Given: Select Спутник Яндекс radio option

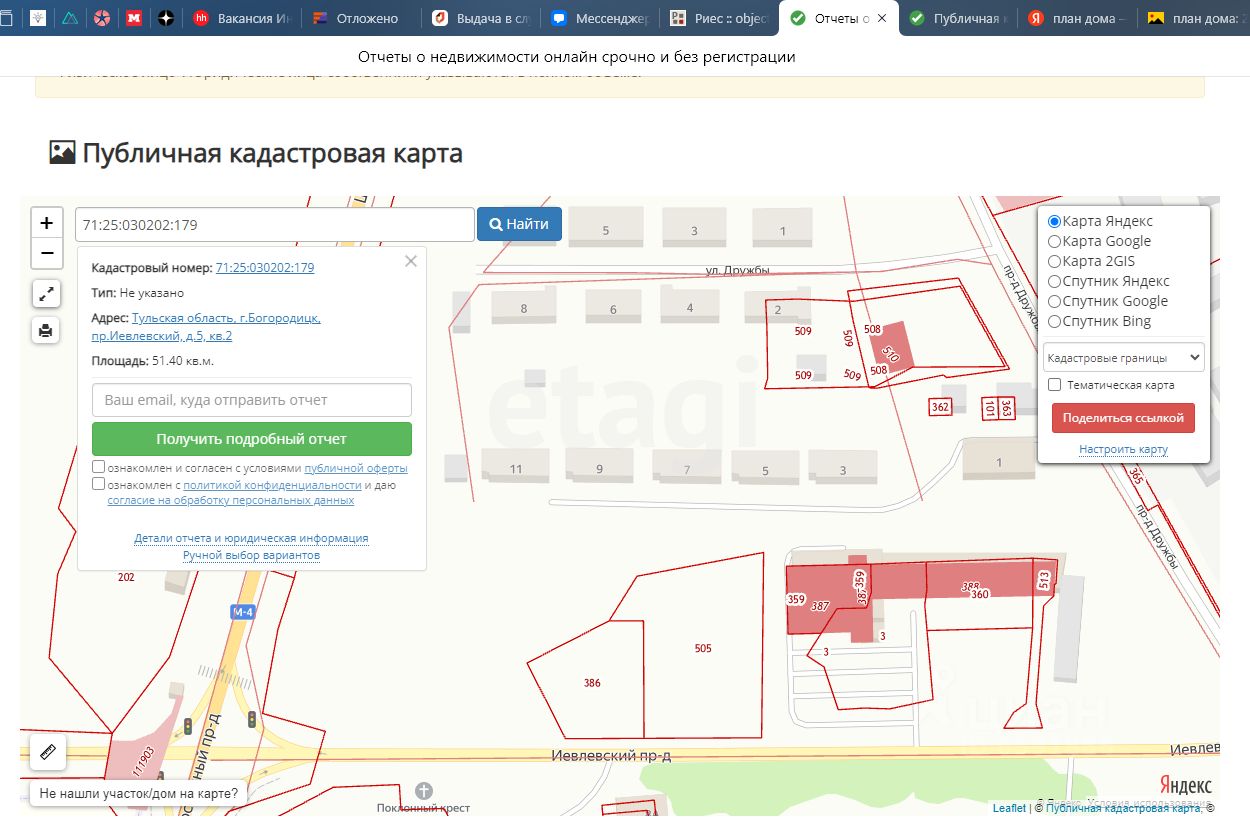Looking at the screenshot, I should tap(1054, 281).
